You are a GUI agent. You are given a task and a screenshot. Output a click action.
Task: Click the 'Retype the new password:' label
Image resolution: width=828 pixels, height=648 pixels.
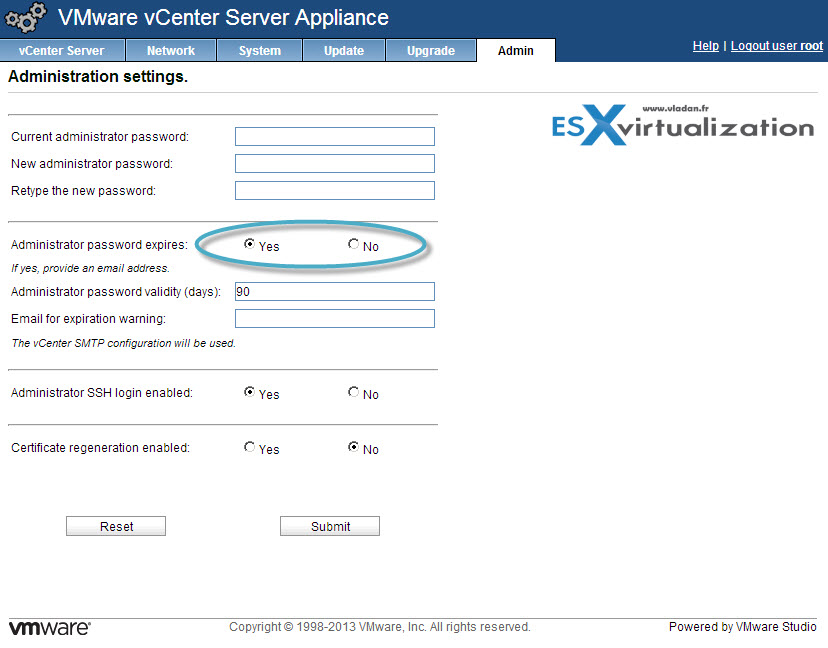83,191
